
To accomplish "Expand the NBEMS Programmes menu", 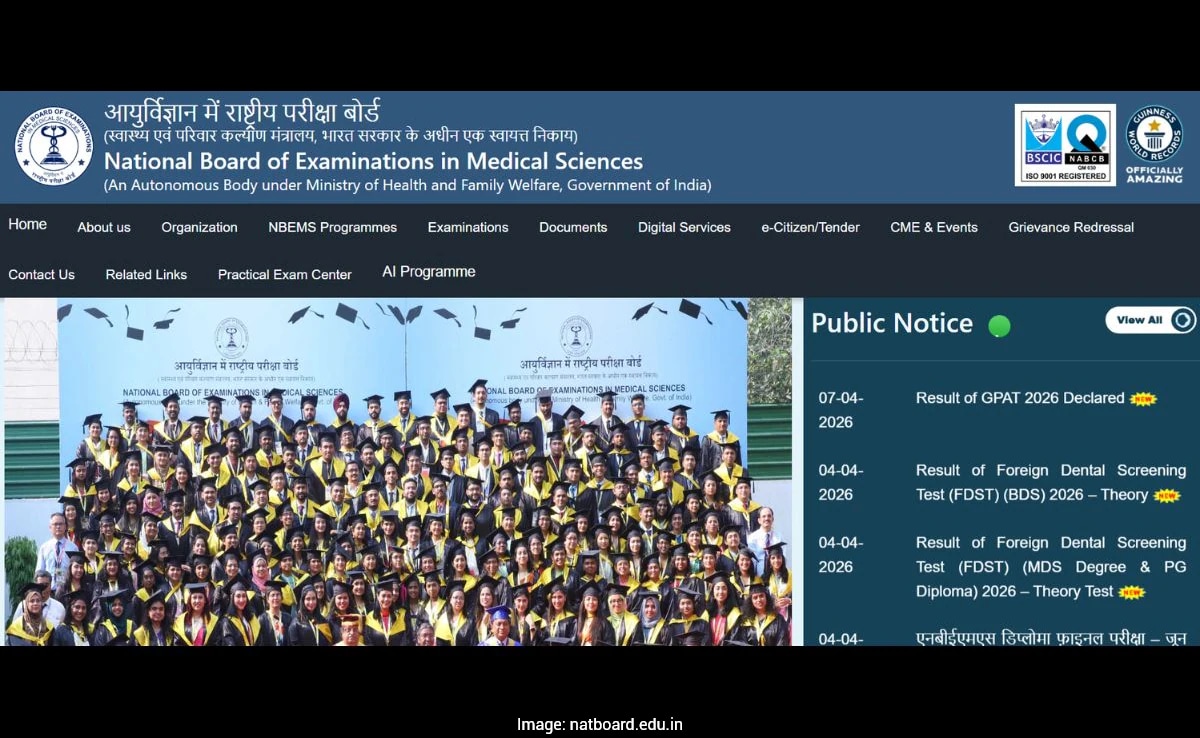I will point(332,228).
